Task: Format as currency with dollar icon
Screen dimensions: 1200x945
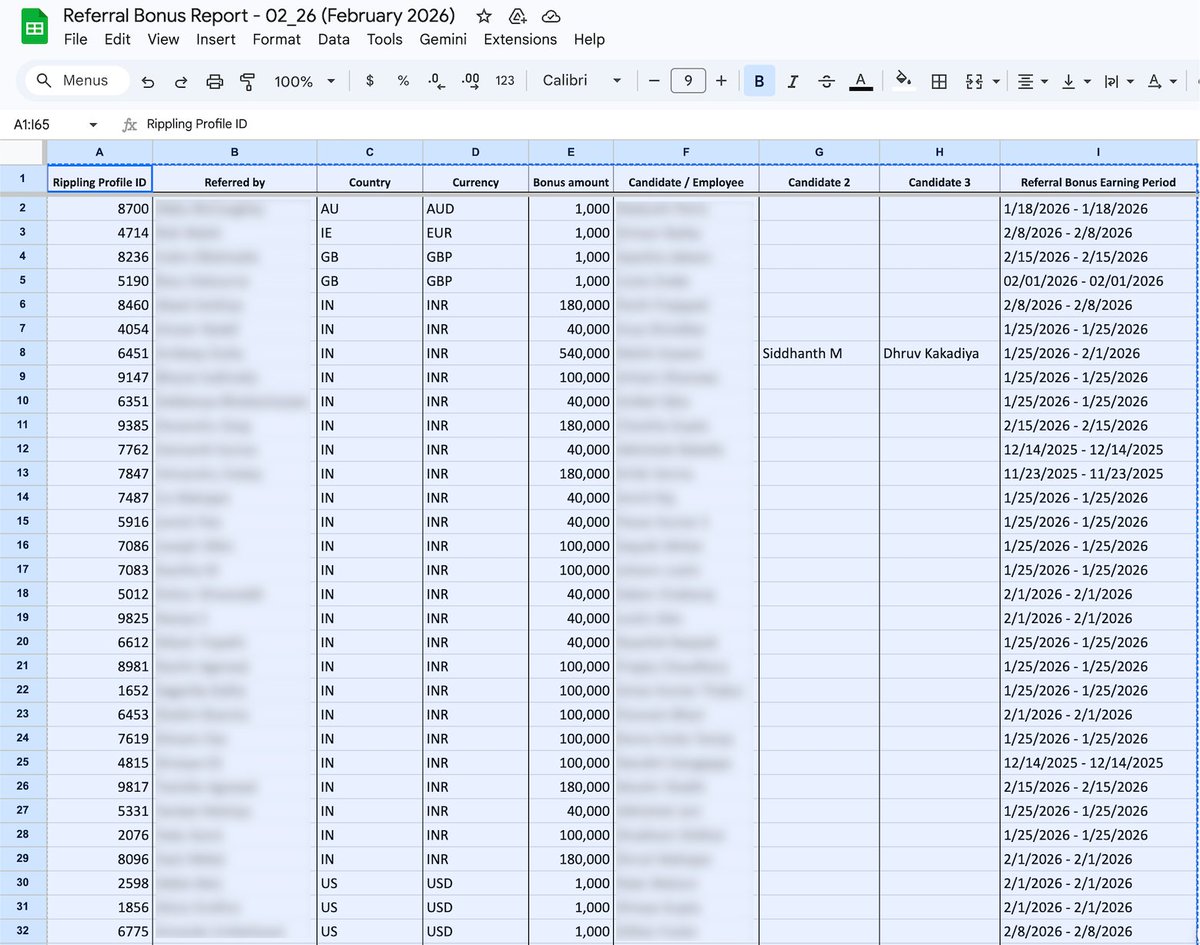Action: [370, 81]
